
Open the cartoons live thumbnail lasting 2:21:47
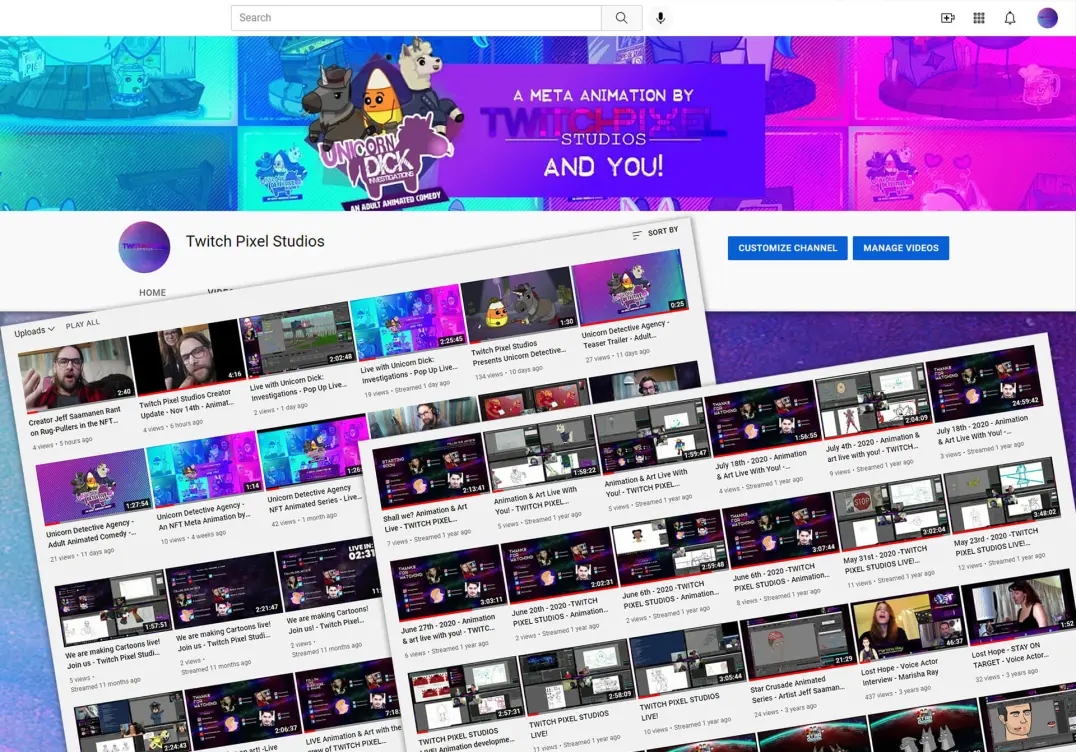click(224, 591)
